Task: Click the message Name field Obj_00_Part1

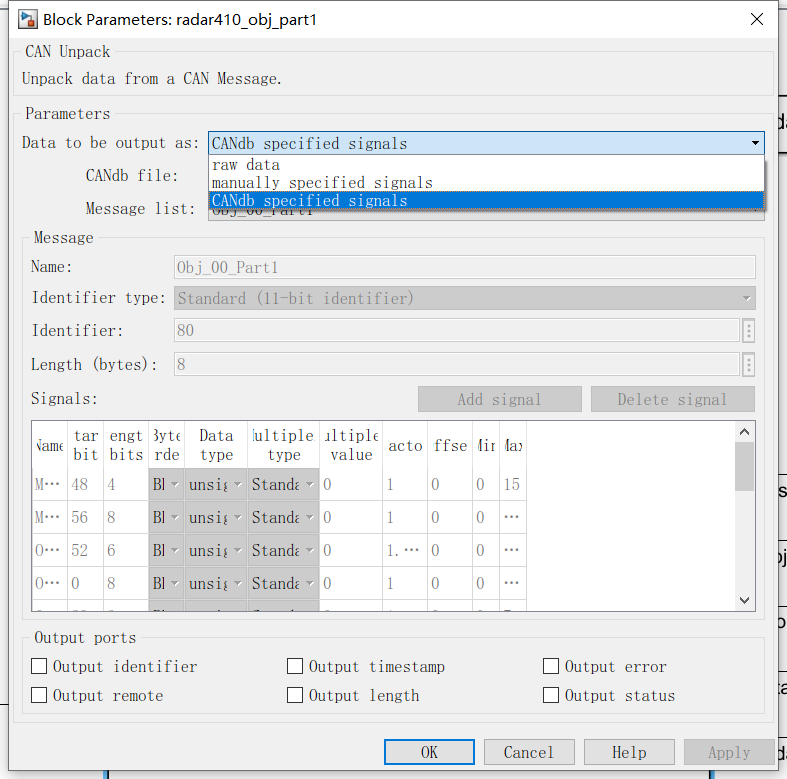Action: pyautogui.click(x=464, y=267)
